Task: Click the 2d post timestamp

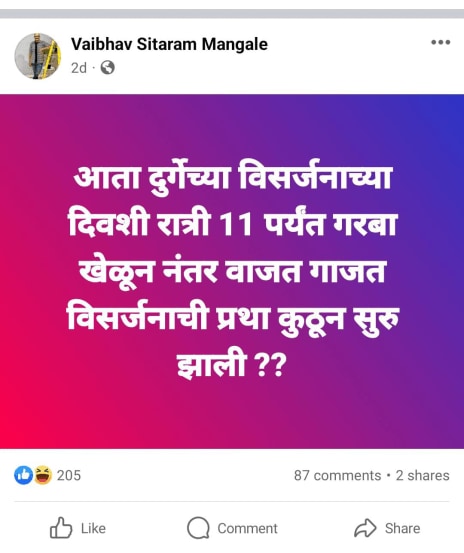Action: click(79, 68)
